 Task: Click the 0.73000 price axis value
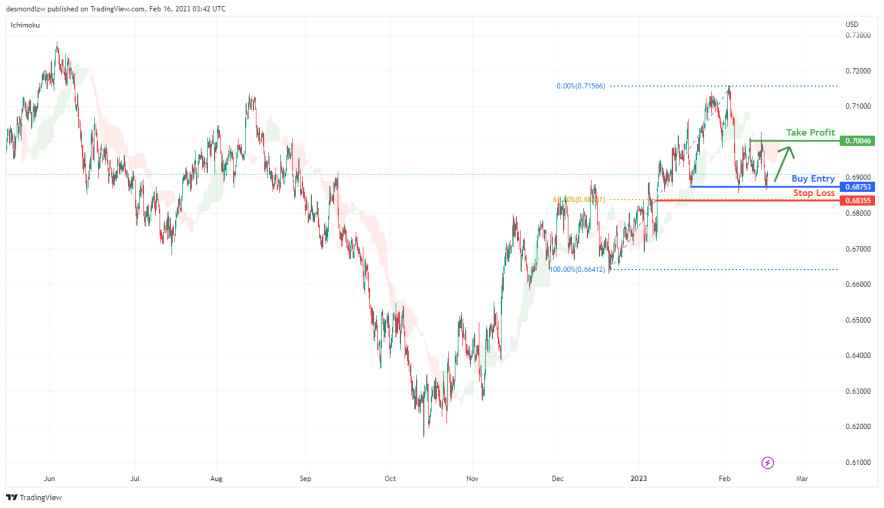point(858,36)
